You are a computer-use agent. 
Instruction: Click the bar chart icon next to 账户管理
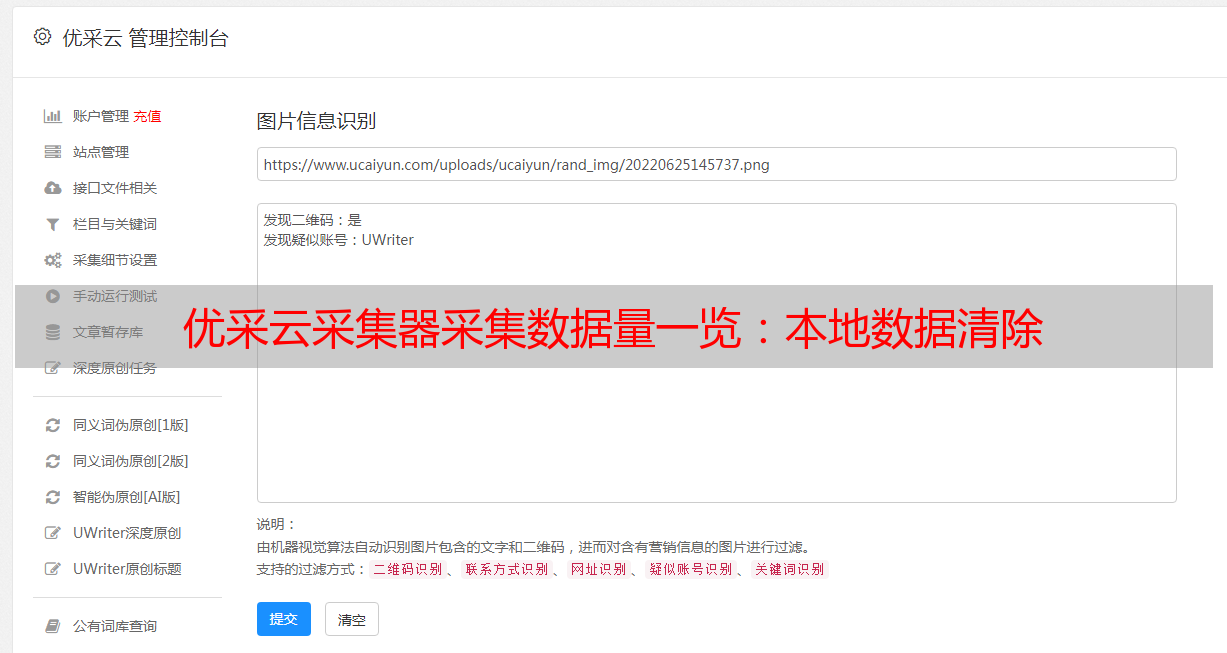coord(53,116)
